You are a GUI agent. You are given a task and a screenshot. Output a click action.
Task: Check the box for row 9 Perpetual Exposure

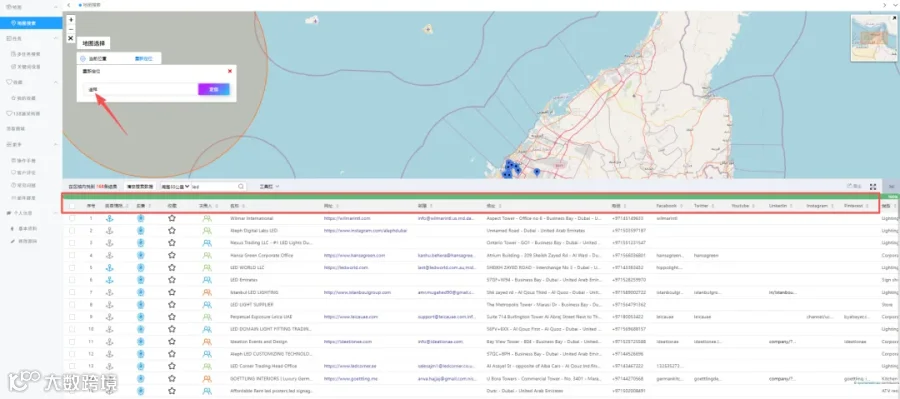click(72, 317)
